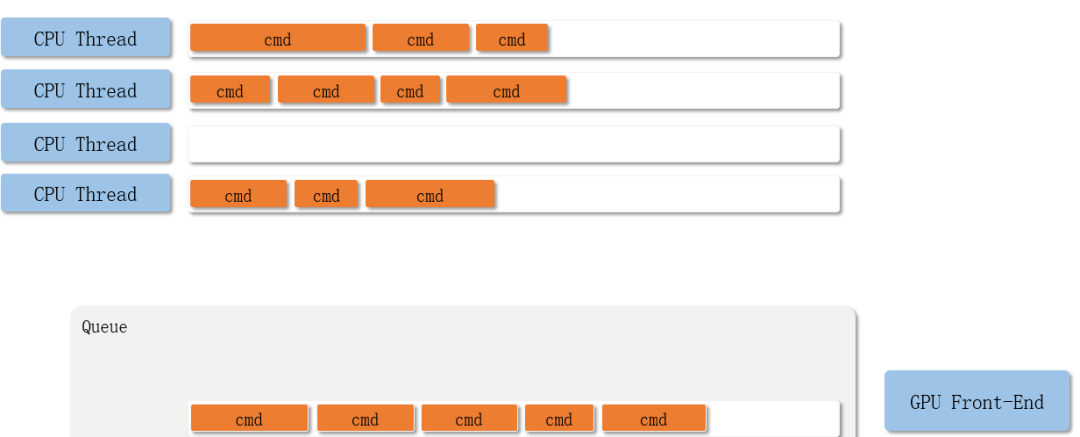This screenshot has width=1080, height=437.
Task: Select the last cmd block in the Queue
Action: tap(653, 419)
